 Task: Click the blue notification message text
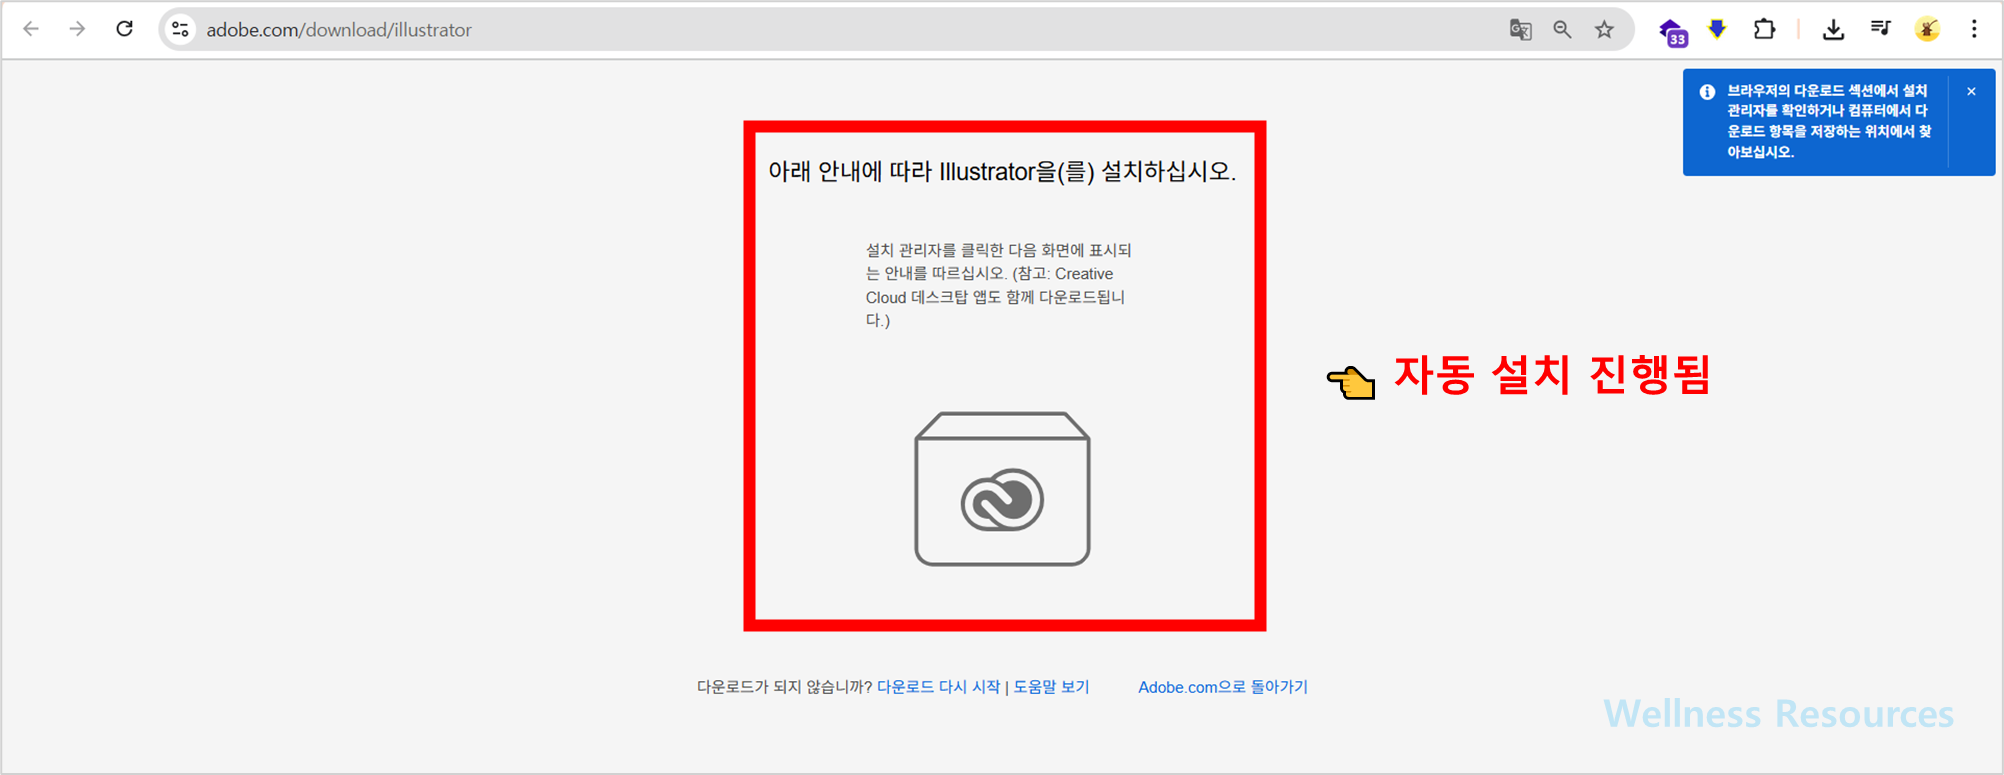point(1829,121)
